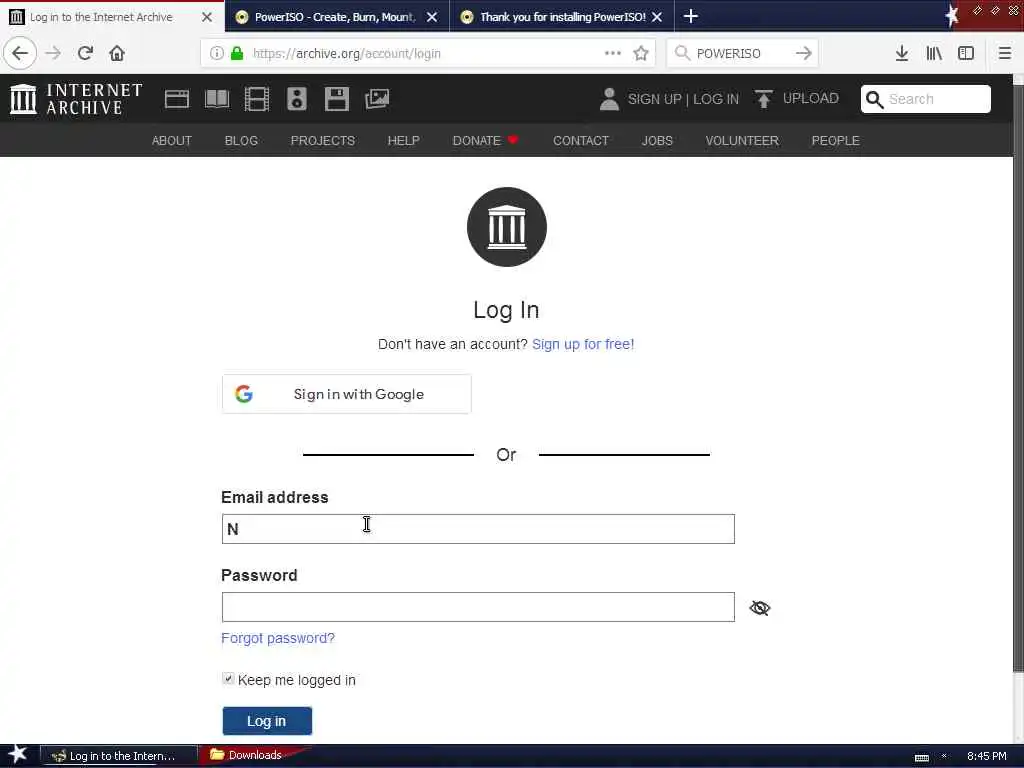
Task: Click the circular Archive logo above Log In
Action: (507, 227)
